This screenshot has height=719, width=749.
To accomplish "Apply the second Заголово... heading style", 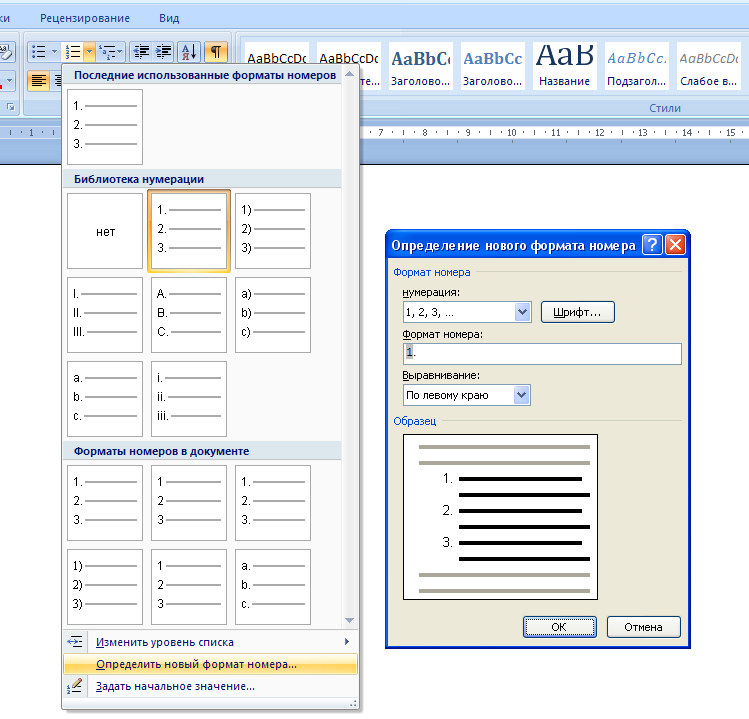I will (492, 65).
